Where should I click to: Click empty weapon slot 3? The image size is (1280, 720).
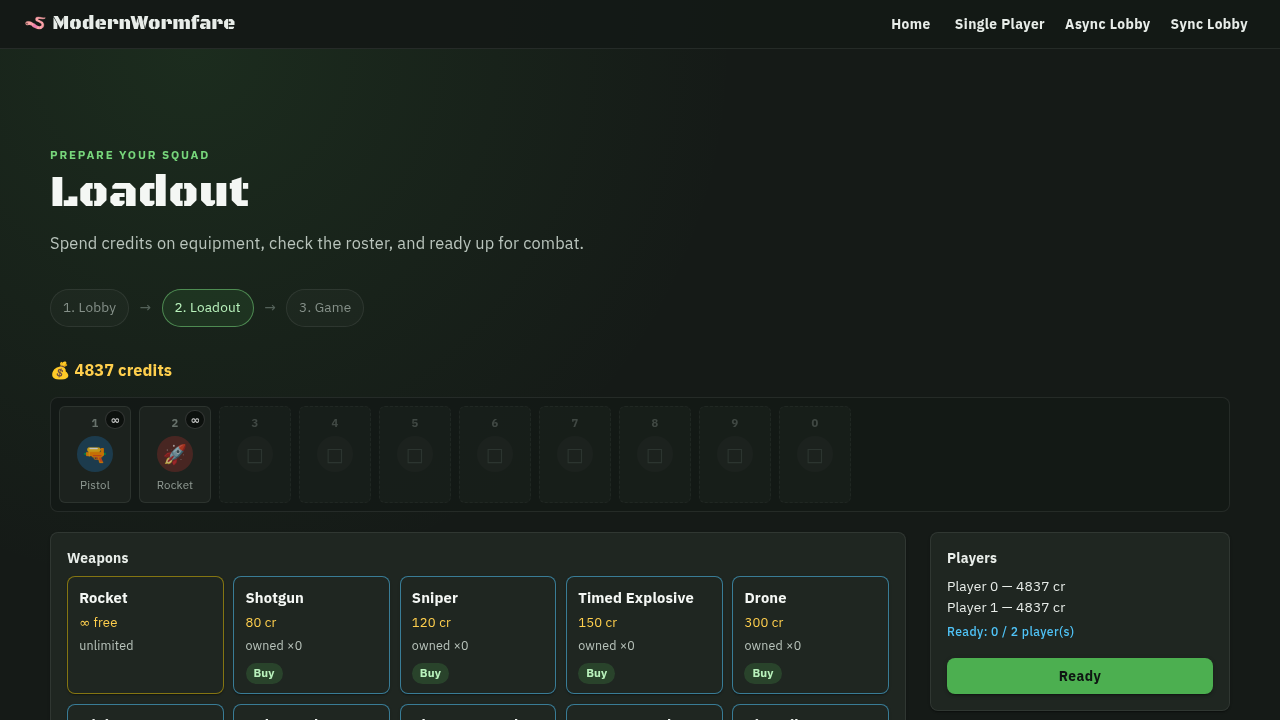click(255, 454)
